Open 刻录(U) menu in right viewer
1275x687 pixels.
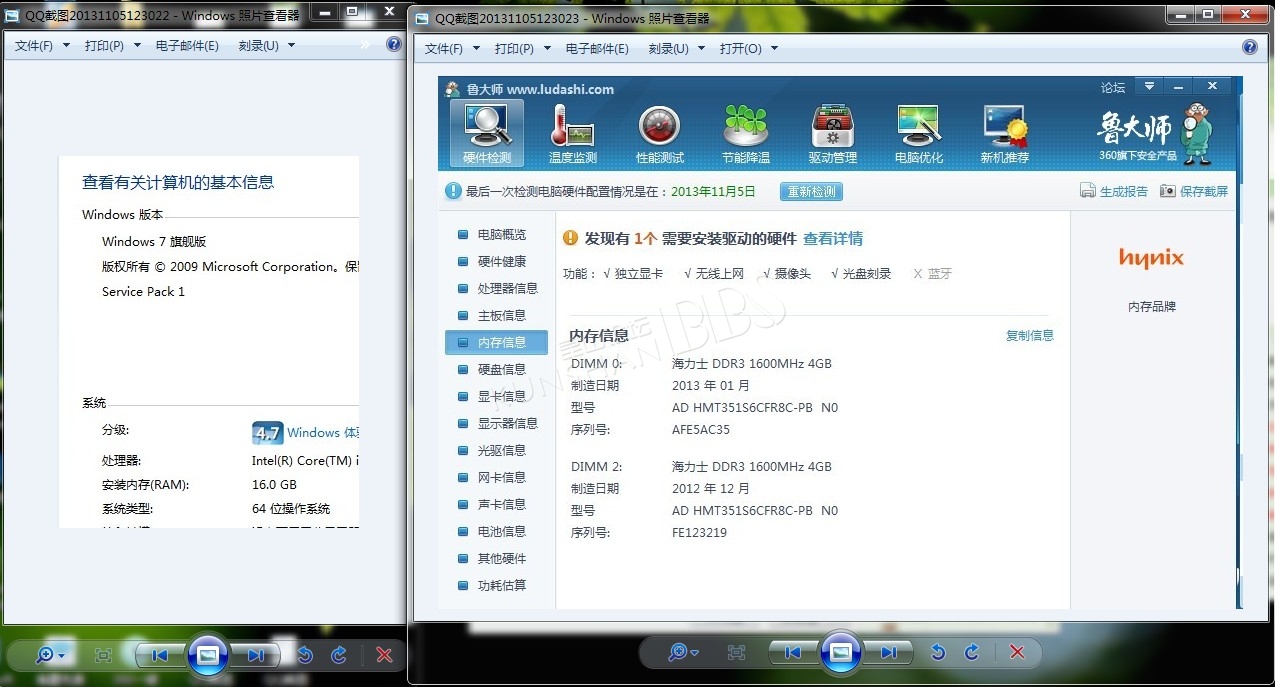click(677, 48)
